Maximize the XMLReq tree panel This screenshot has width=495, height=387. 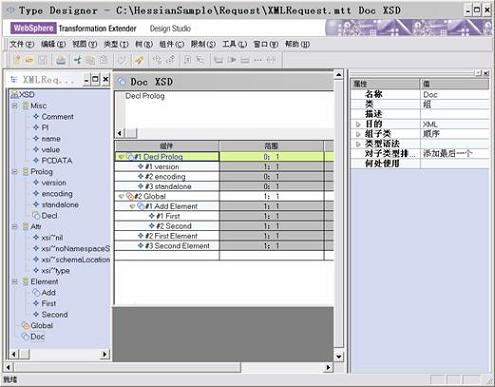(96, 80)
